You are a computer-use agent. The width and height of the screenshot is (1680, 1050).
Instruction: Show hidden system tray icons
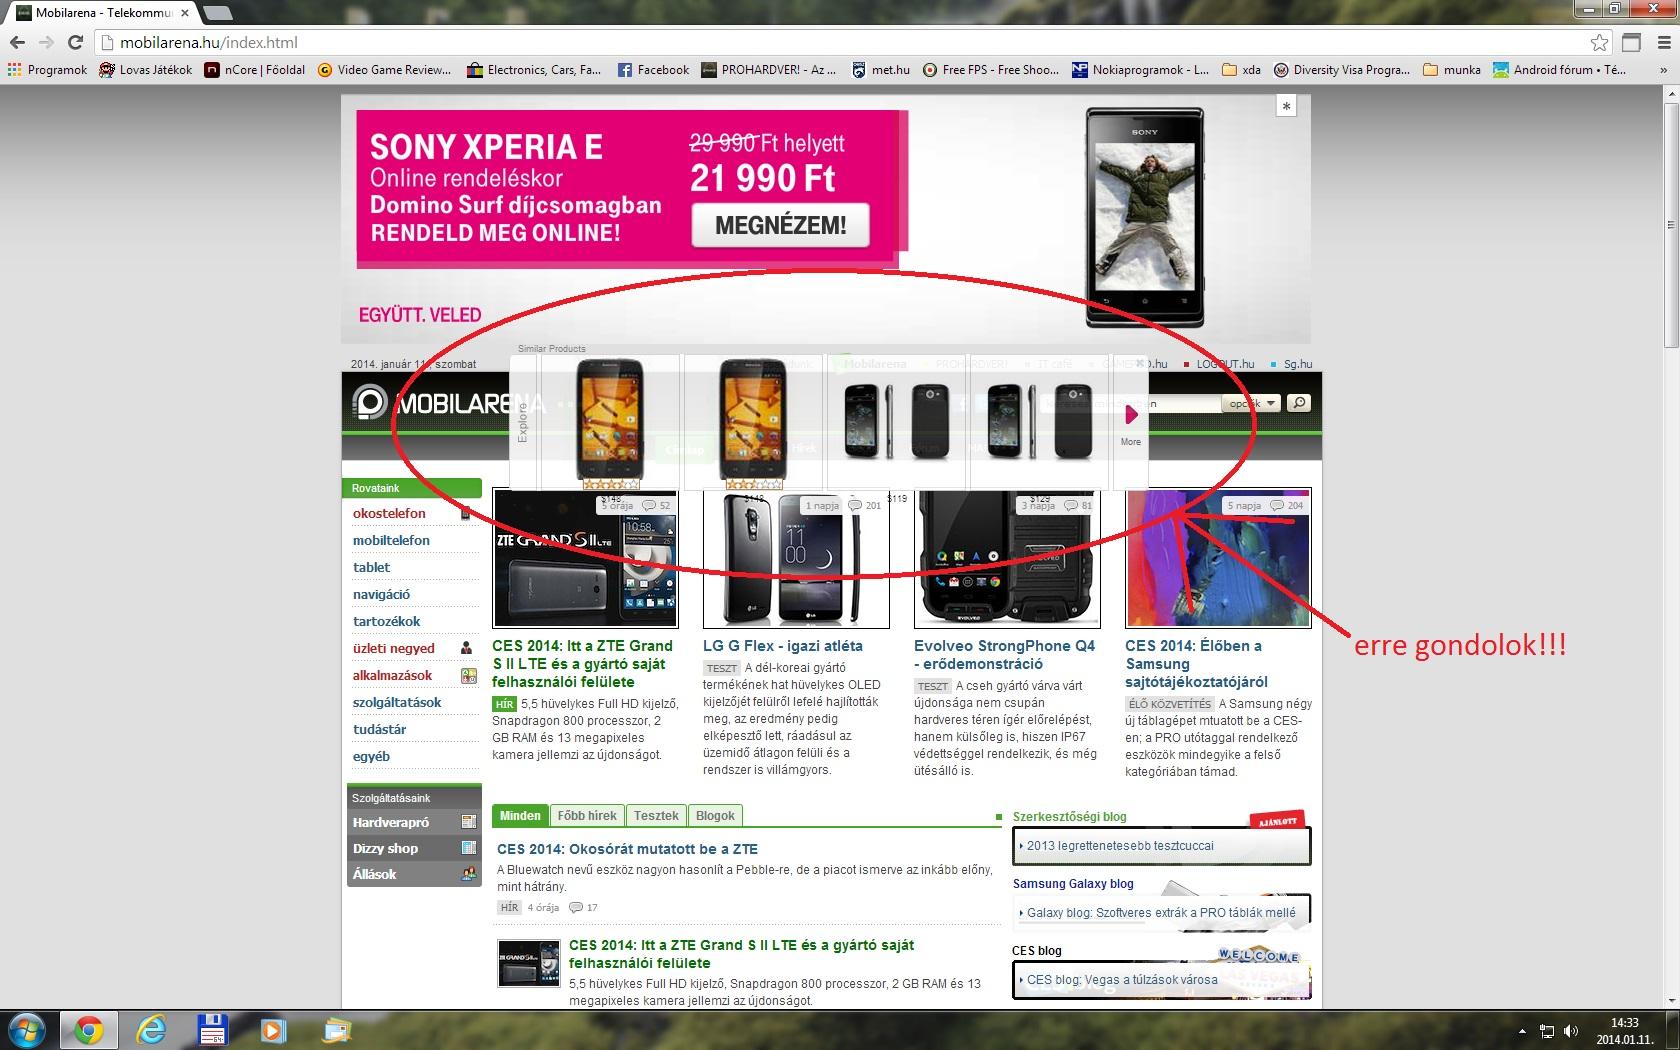(x=1522, y=1031)
